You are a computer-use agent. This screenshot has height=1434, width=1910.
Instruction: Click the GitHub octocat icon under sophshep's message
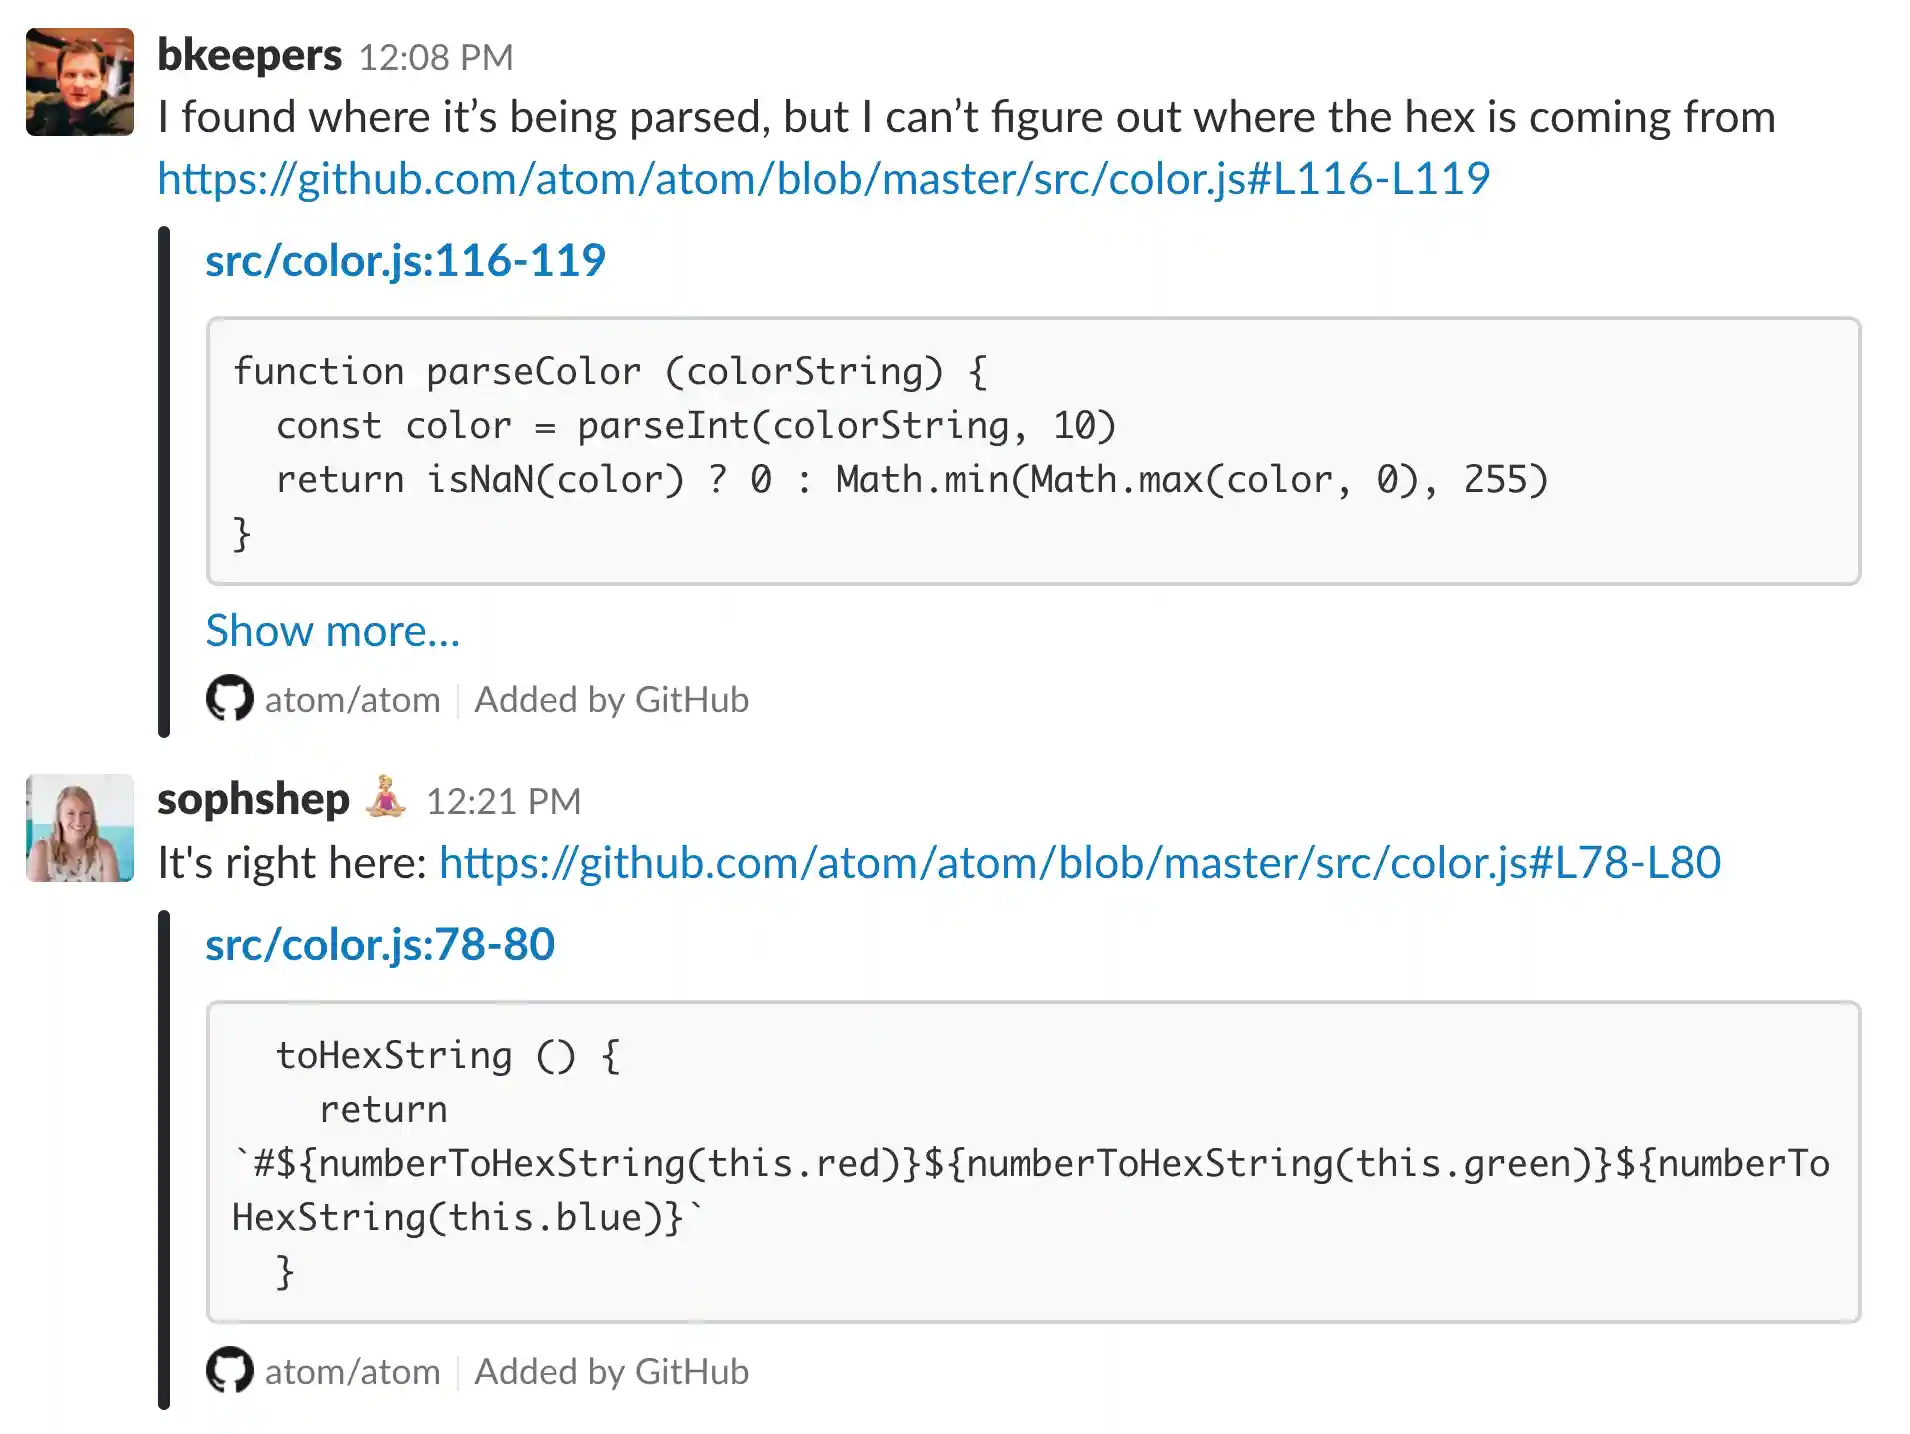(229, 1371)
